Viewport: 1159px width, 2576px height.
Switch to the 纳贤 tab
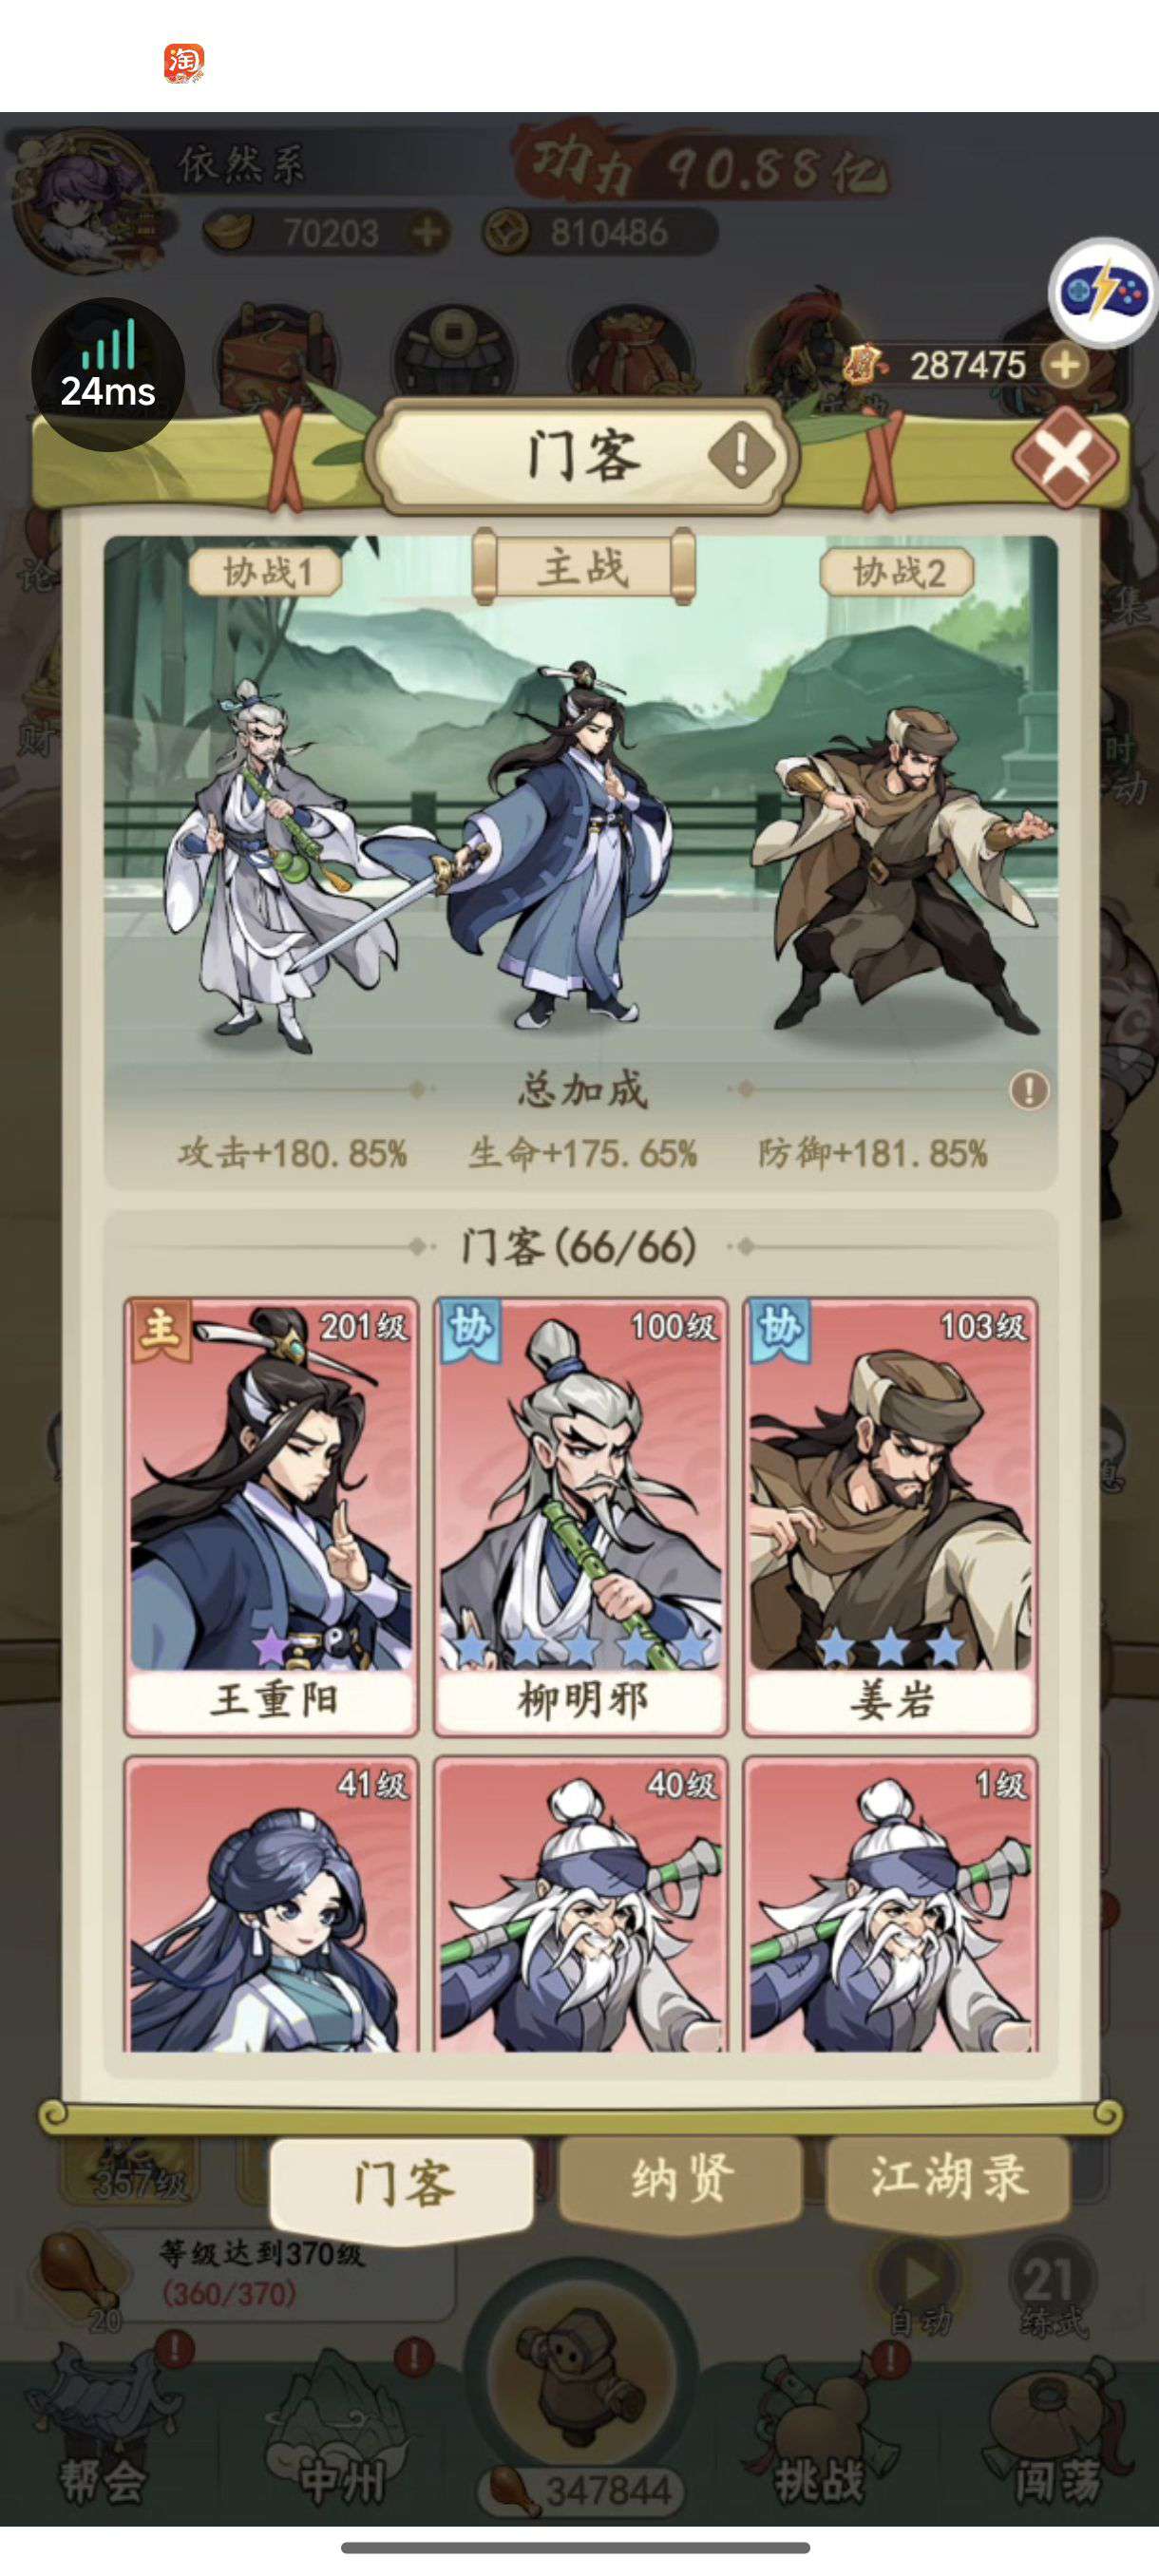click(x=681, y=2179)
